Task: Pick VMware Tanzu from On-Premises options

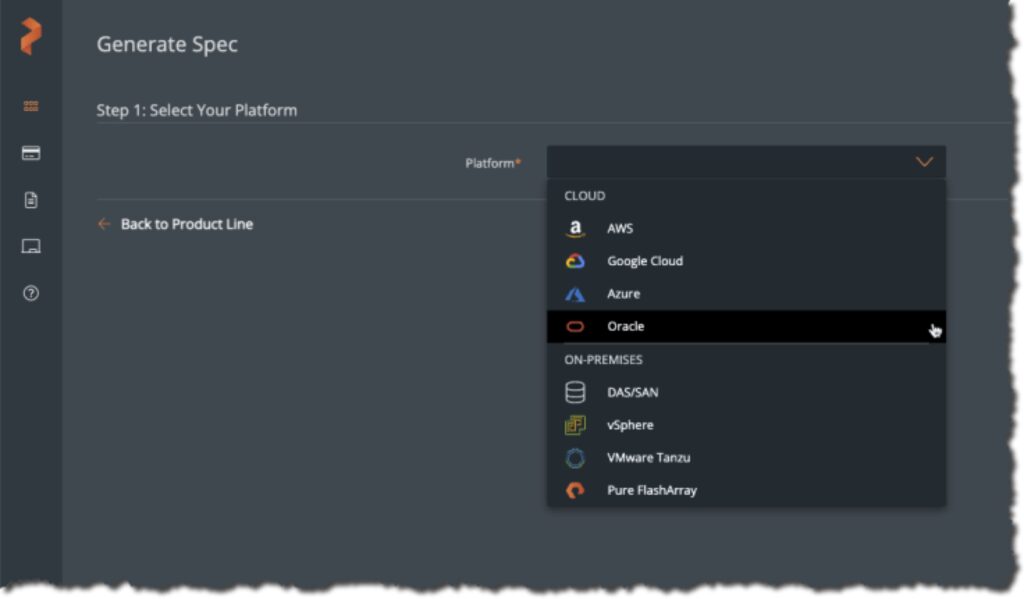Action: (x=648, y=458)
